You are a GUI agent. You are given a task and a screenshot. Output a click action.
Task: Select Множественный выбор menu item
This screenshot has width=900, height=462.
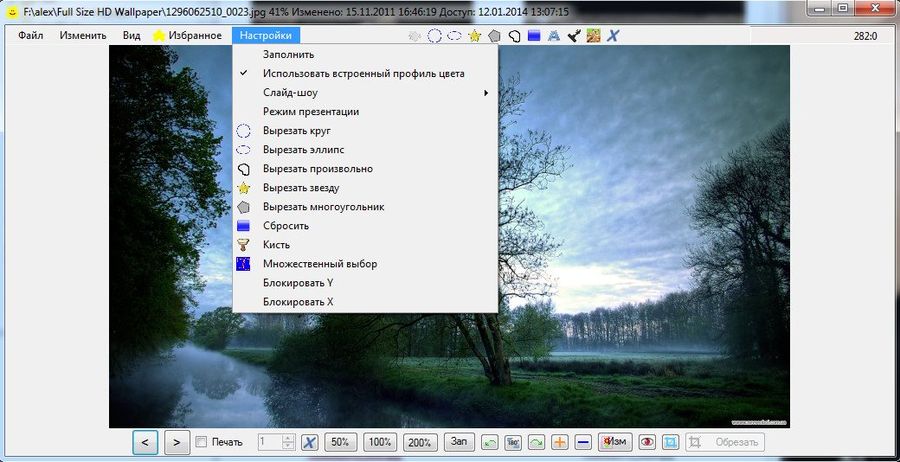click(364, 264)
